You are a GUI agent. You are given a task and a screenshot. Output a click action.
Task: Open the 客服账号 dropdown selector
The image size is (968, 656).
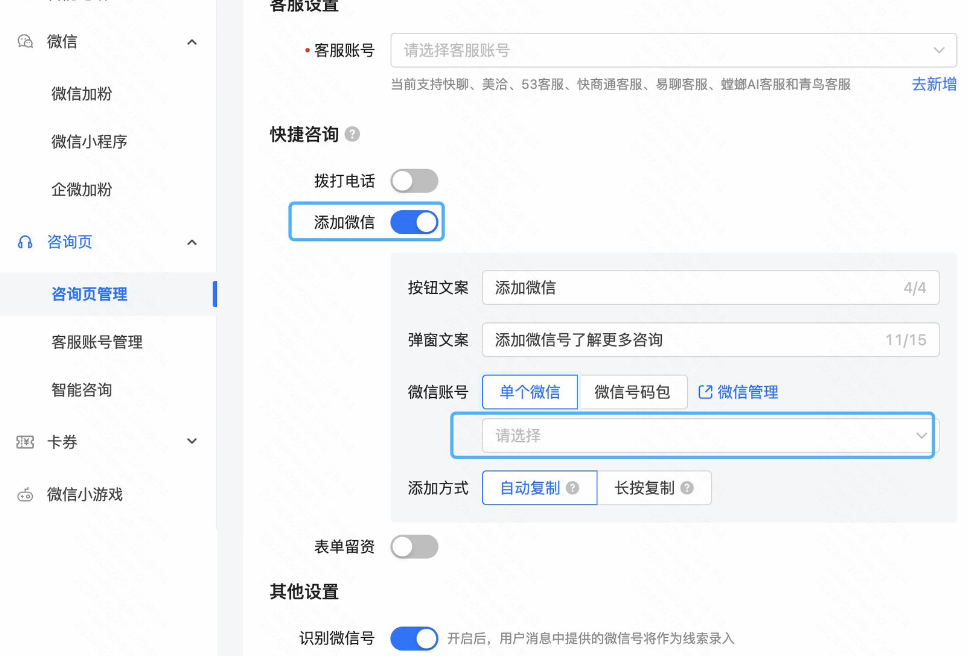pos(672,49)
